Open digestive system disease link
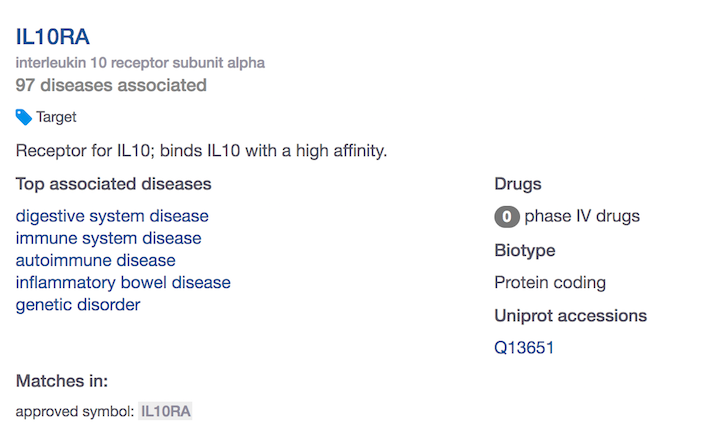The image size is (710, 430). point(112,216)
